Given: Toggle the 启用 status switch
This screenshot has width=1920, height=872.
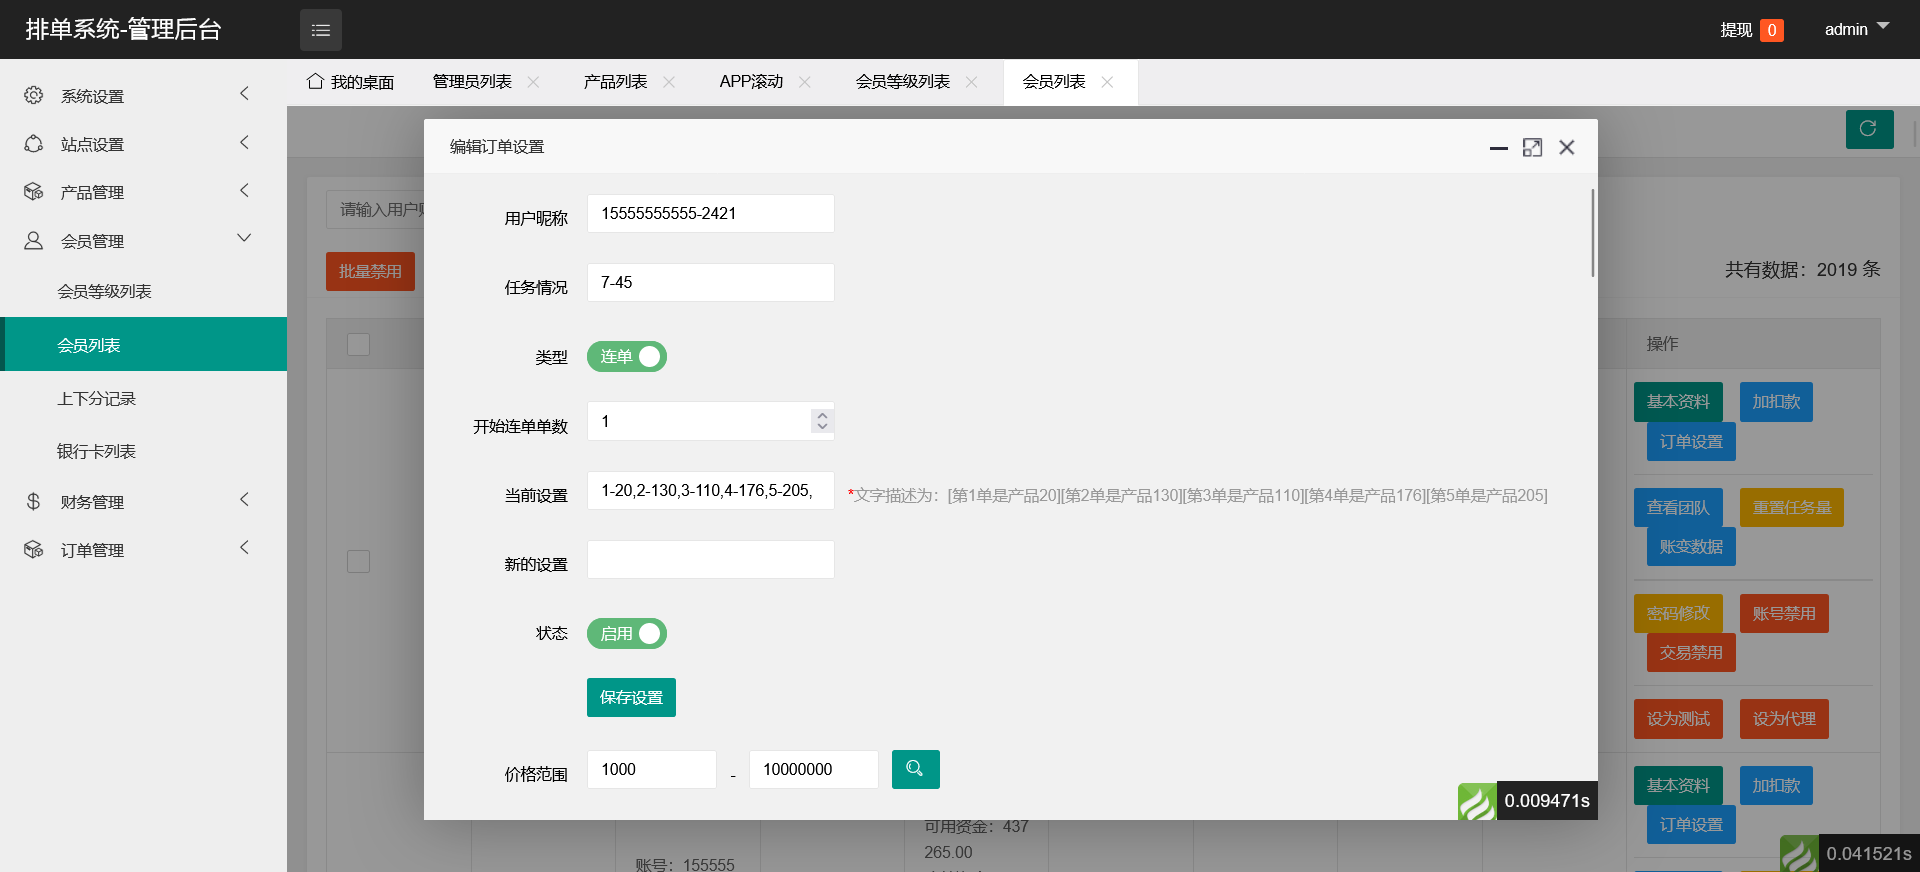Looking at the screenshot, I should [x=627, y=634].
